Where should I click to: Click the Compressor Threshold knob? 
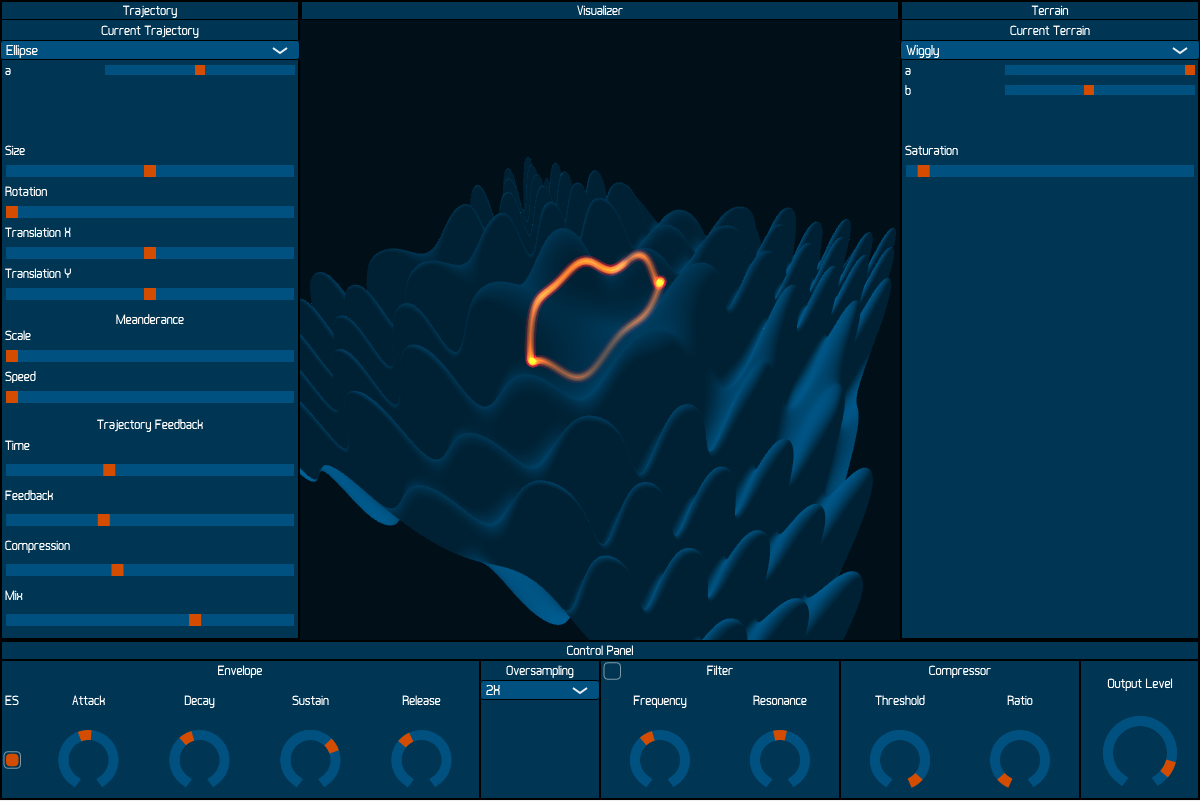coord(900,760)
